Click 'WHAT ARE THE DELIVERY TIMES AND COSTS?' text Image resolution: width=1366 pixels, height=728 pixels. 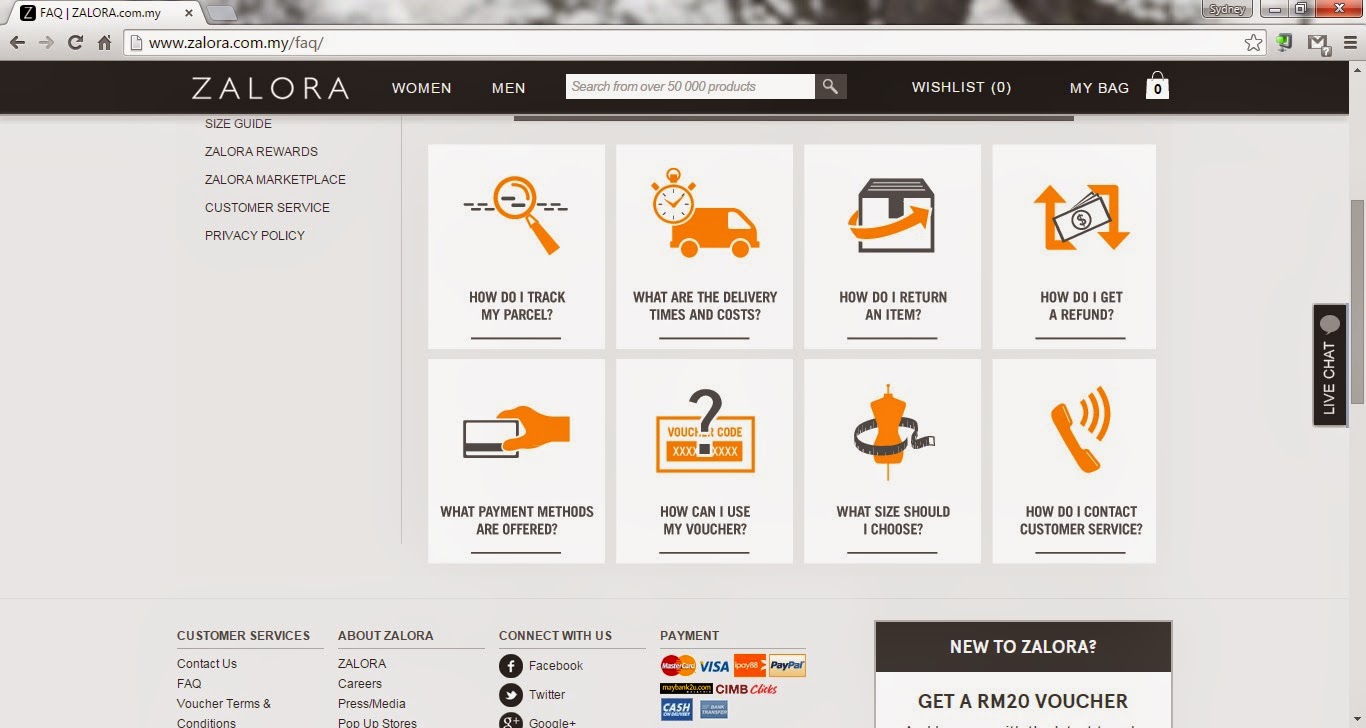pyautogui.click(x=705, y=306)
